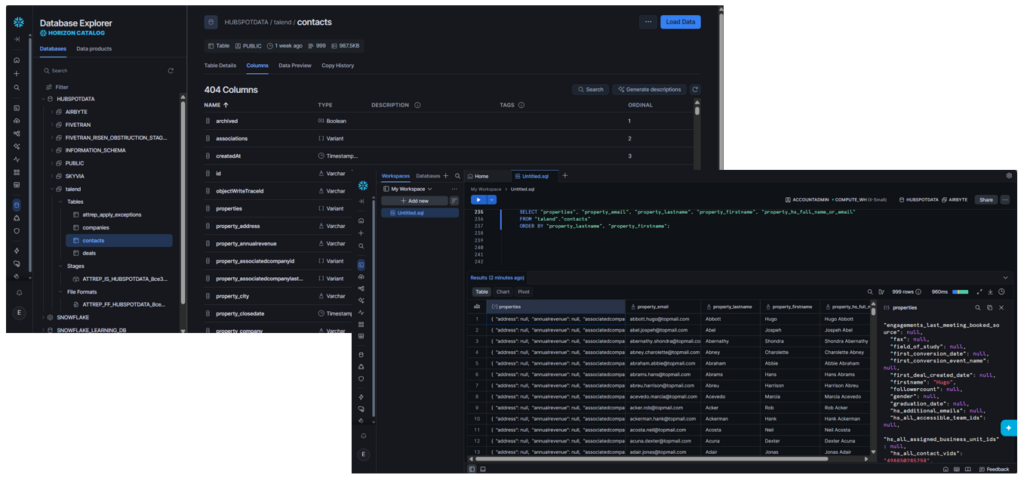Click the sort icon beside Add new button
Viewport: 1024px width, 481px height.
(455, 201)
